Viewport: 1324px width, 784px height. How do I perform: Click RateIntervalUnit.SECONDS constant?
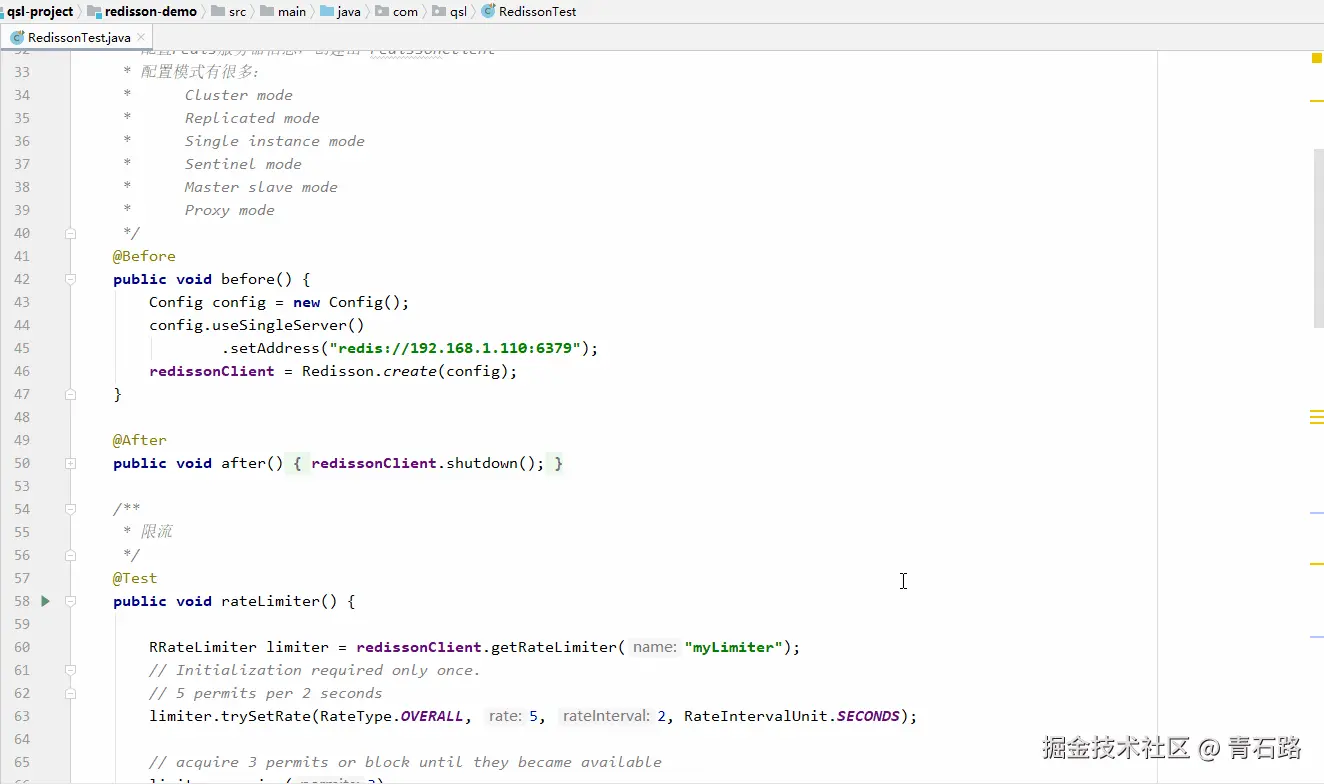pyautogui.click(x=792, y=716)
